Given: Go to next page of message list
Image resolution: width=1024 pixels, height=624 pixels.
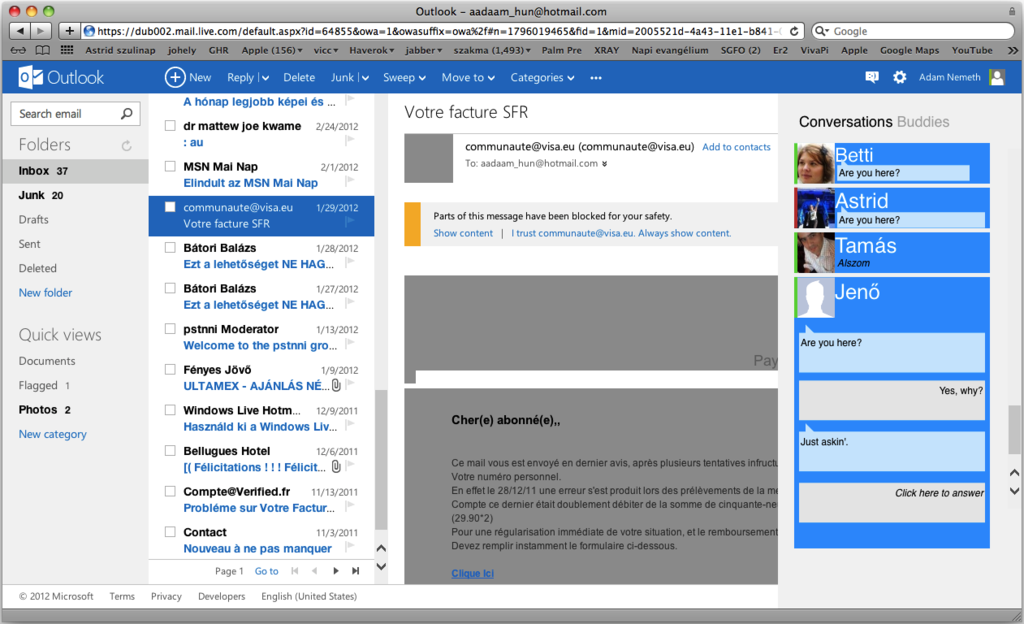Looking at the screenshot, I should coord(336,571).
